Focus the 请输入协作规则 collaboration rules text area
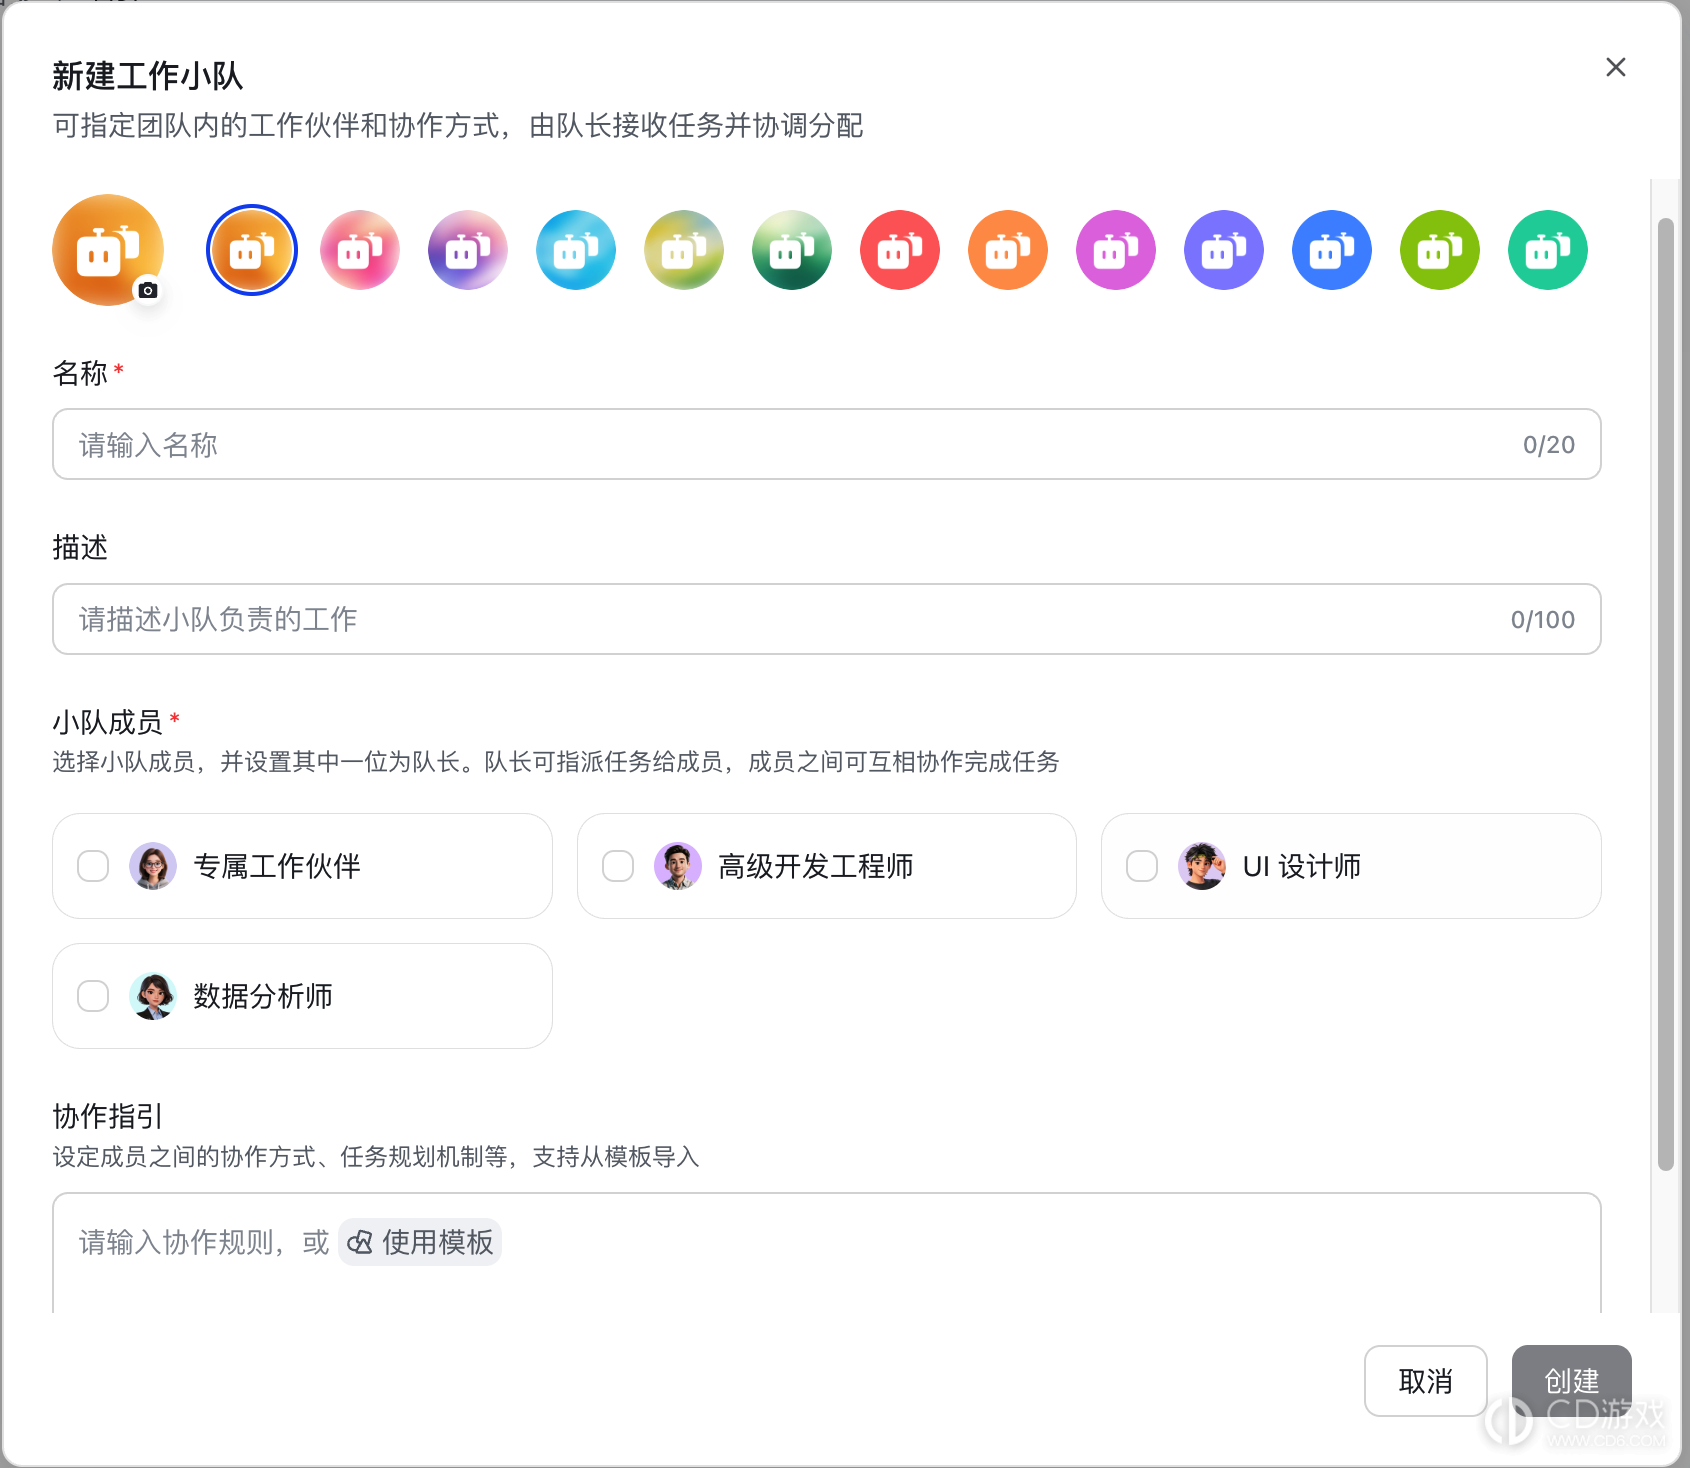Viewport: 1690px width, 1468px height. (827, 1253)
